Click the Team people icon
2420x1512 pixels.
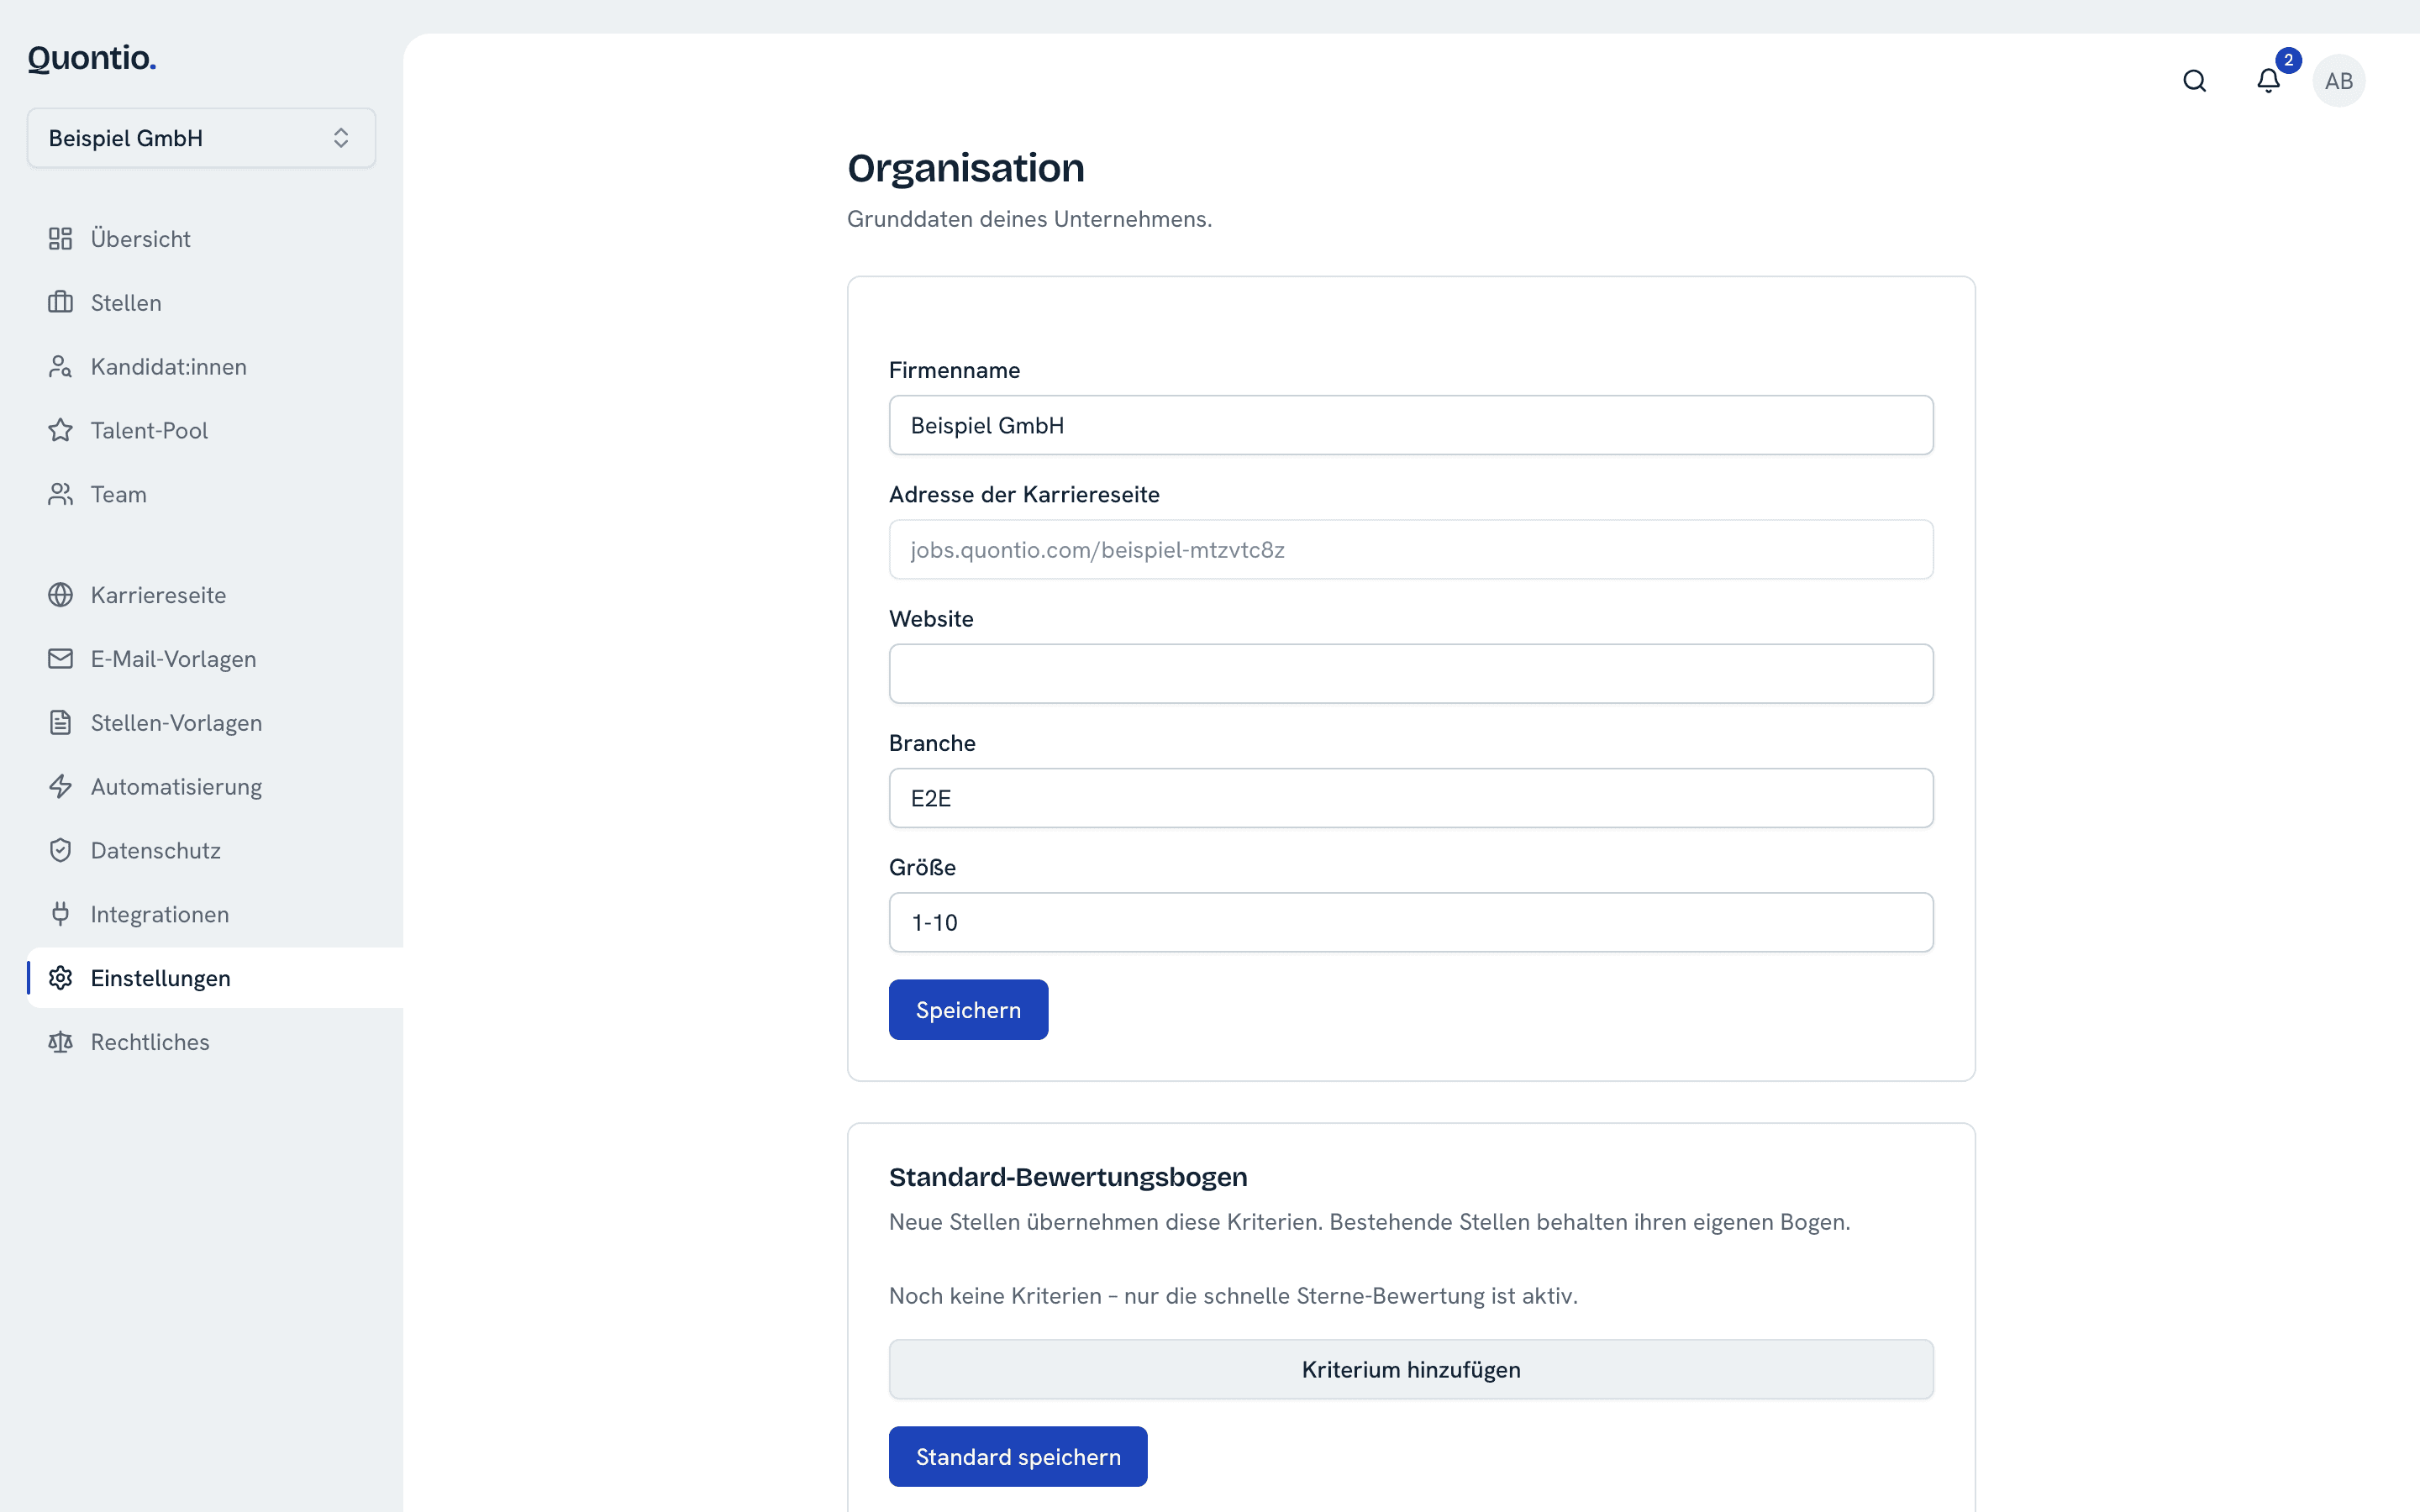pyautogui.click(x=60, y=494)
